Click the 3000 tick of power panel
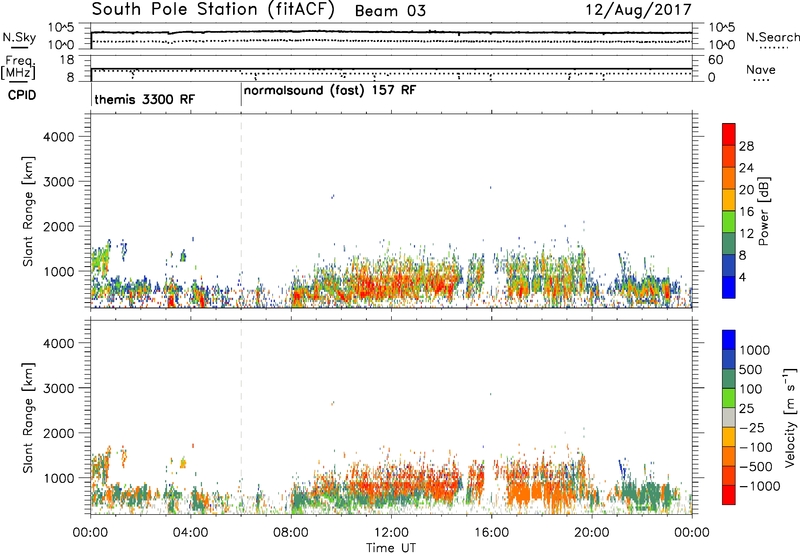The image size is (800, 554). pos(58,182)
